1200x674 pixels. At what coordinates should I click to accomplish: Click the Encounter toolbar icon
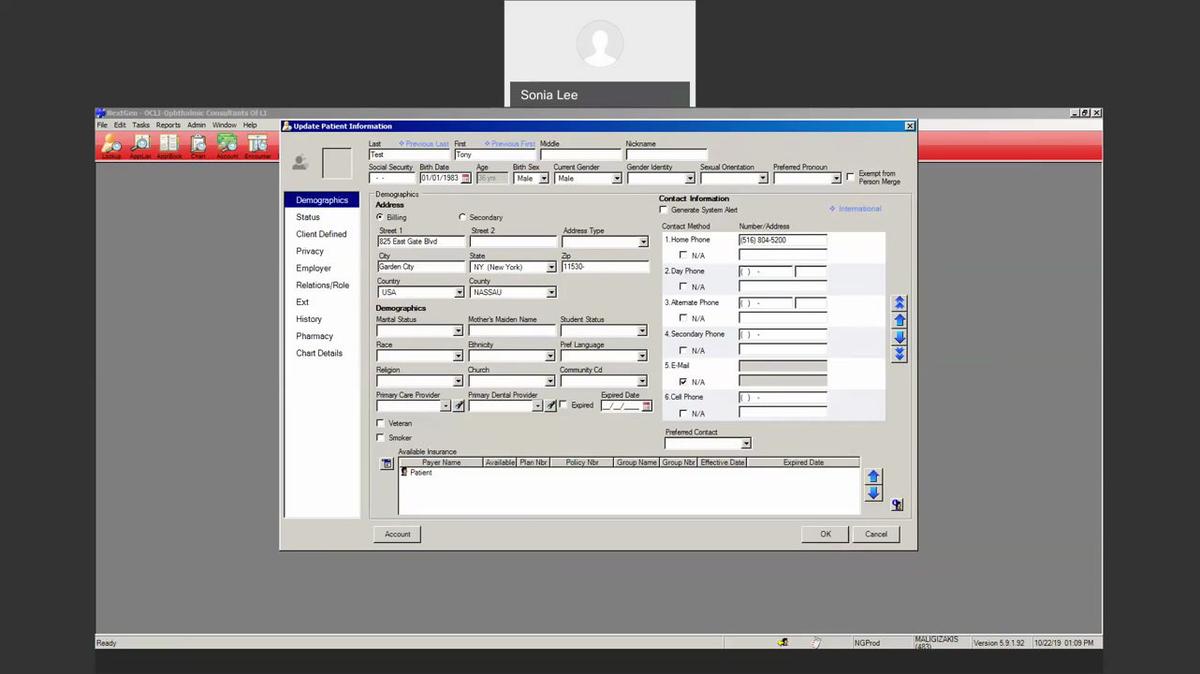257,145
